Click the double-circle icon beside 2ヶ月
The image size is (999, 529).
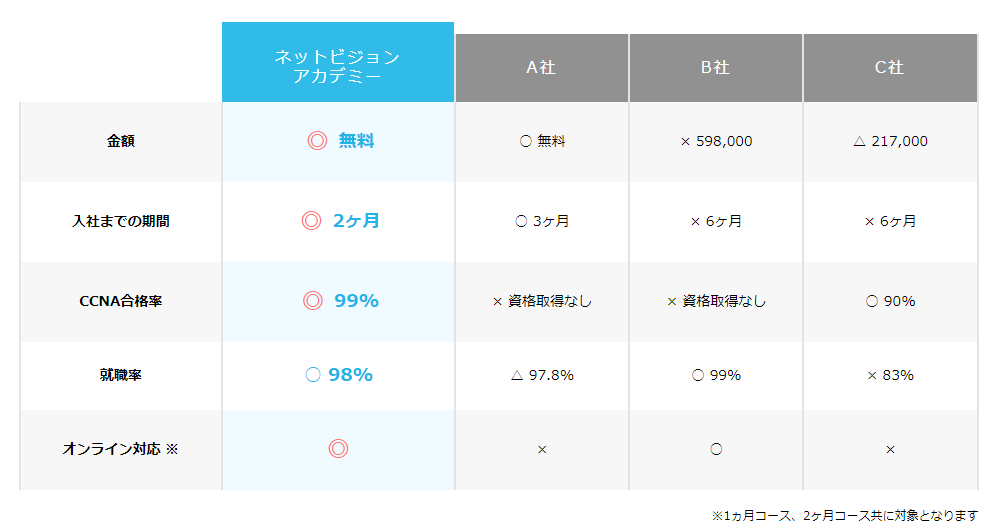[311, 221]
